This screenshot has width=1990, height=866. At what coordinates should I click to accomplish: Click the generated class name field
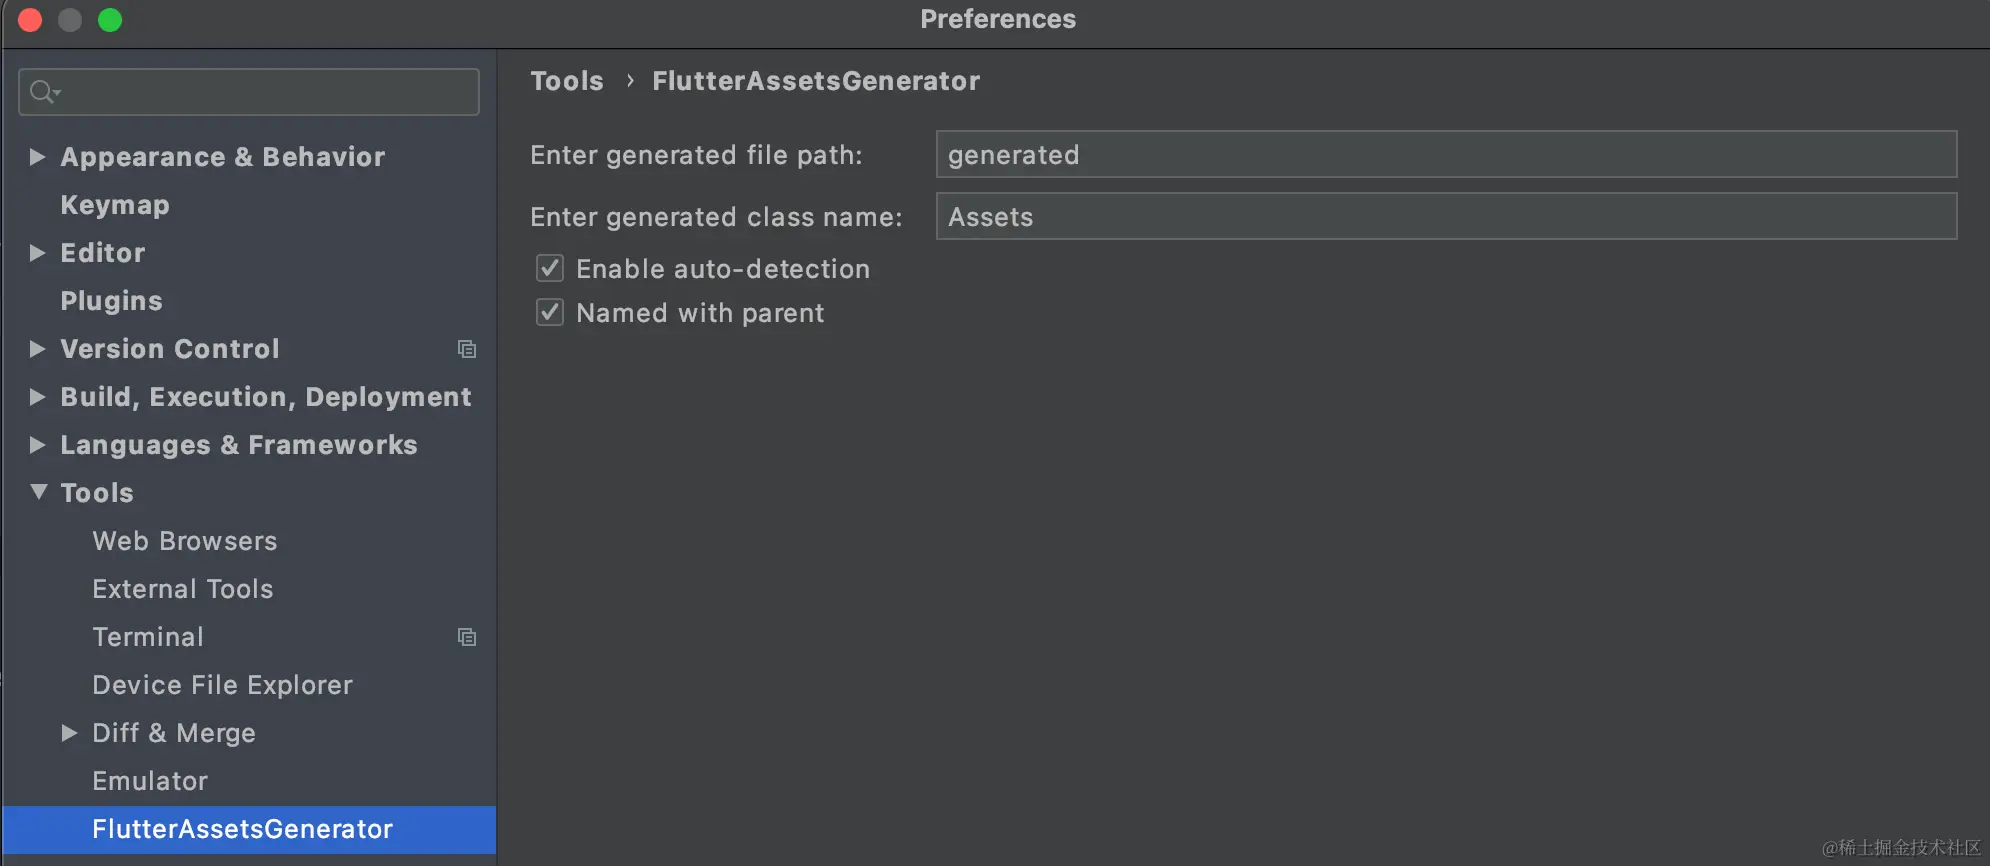1445,217
